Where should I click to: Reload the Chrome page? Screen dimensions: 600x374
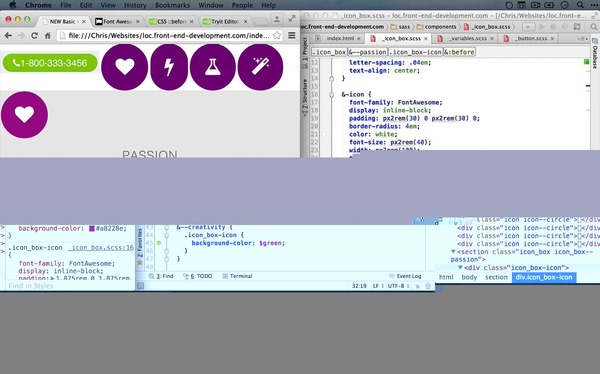coord(34,36)
